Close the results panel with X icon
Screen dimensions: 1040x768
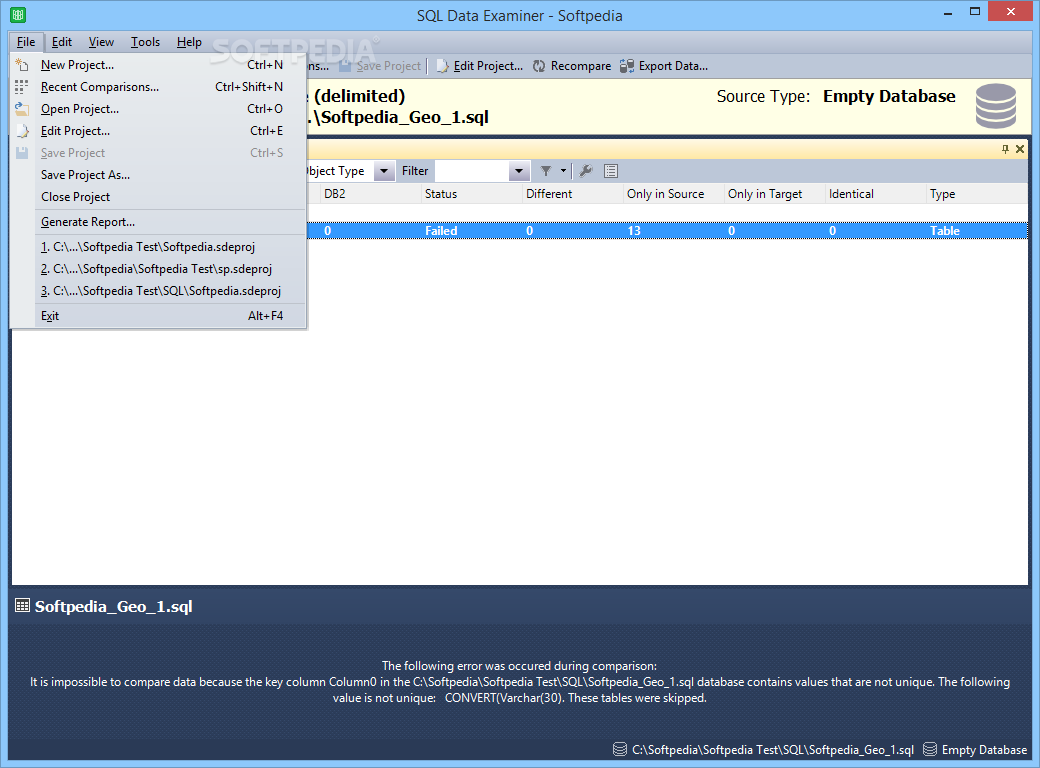tap(1020, 149)
